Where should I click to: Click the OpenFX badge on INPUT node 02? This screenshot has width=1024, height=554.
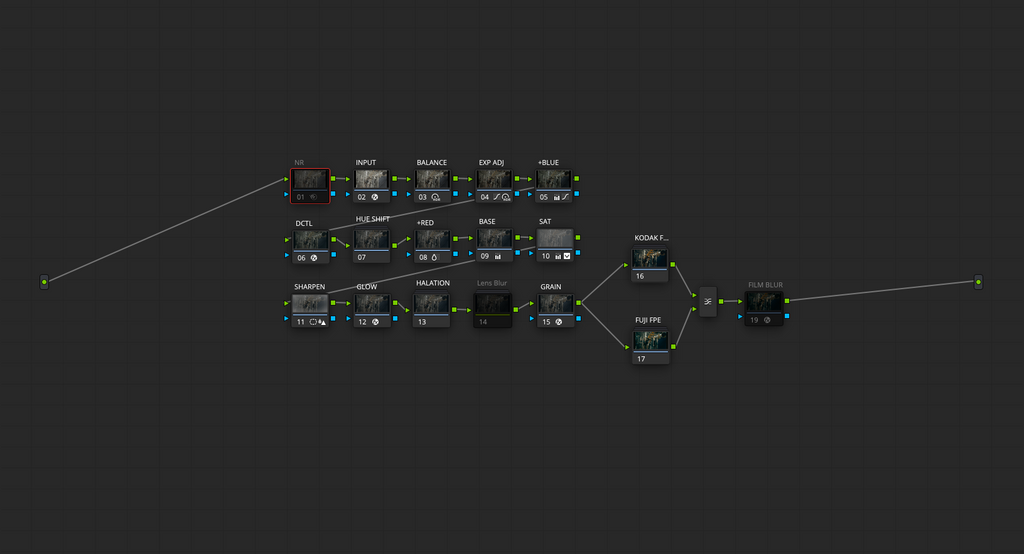pyautogui.click(x=375, y=197)
